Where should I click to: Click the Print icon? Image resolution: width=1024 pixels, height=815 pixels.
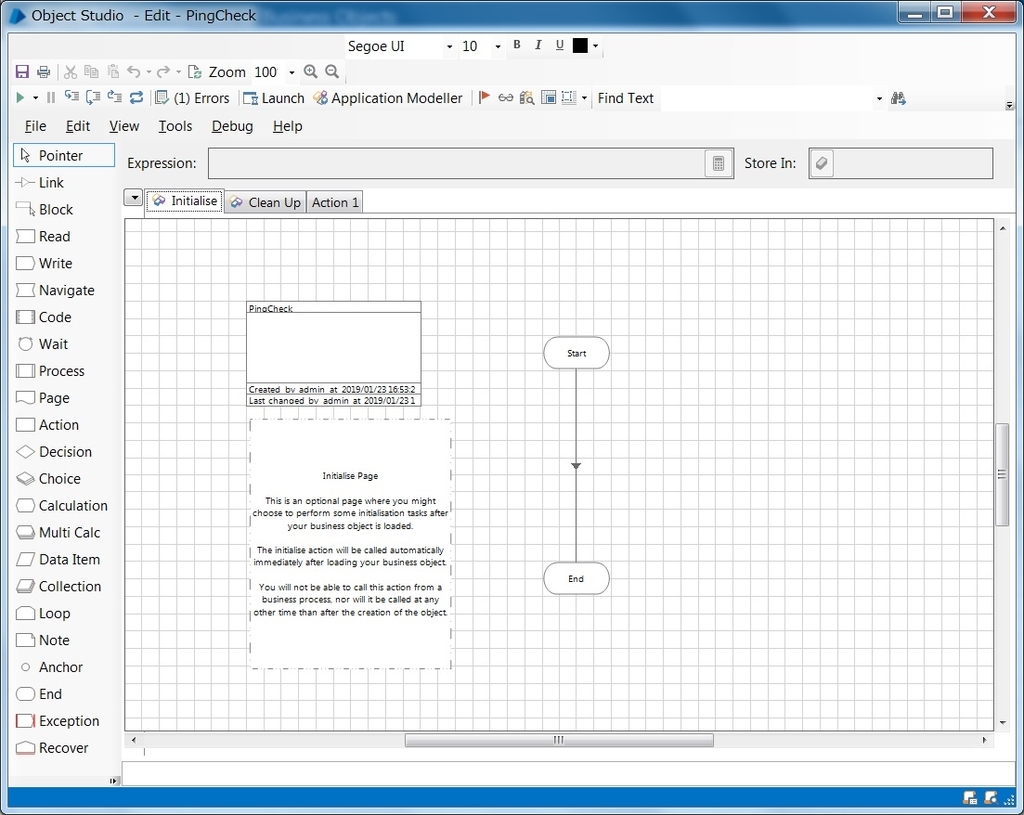[43, 72]
